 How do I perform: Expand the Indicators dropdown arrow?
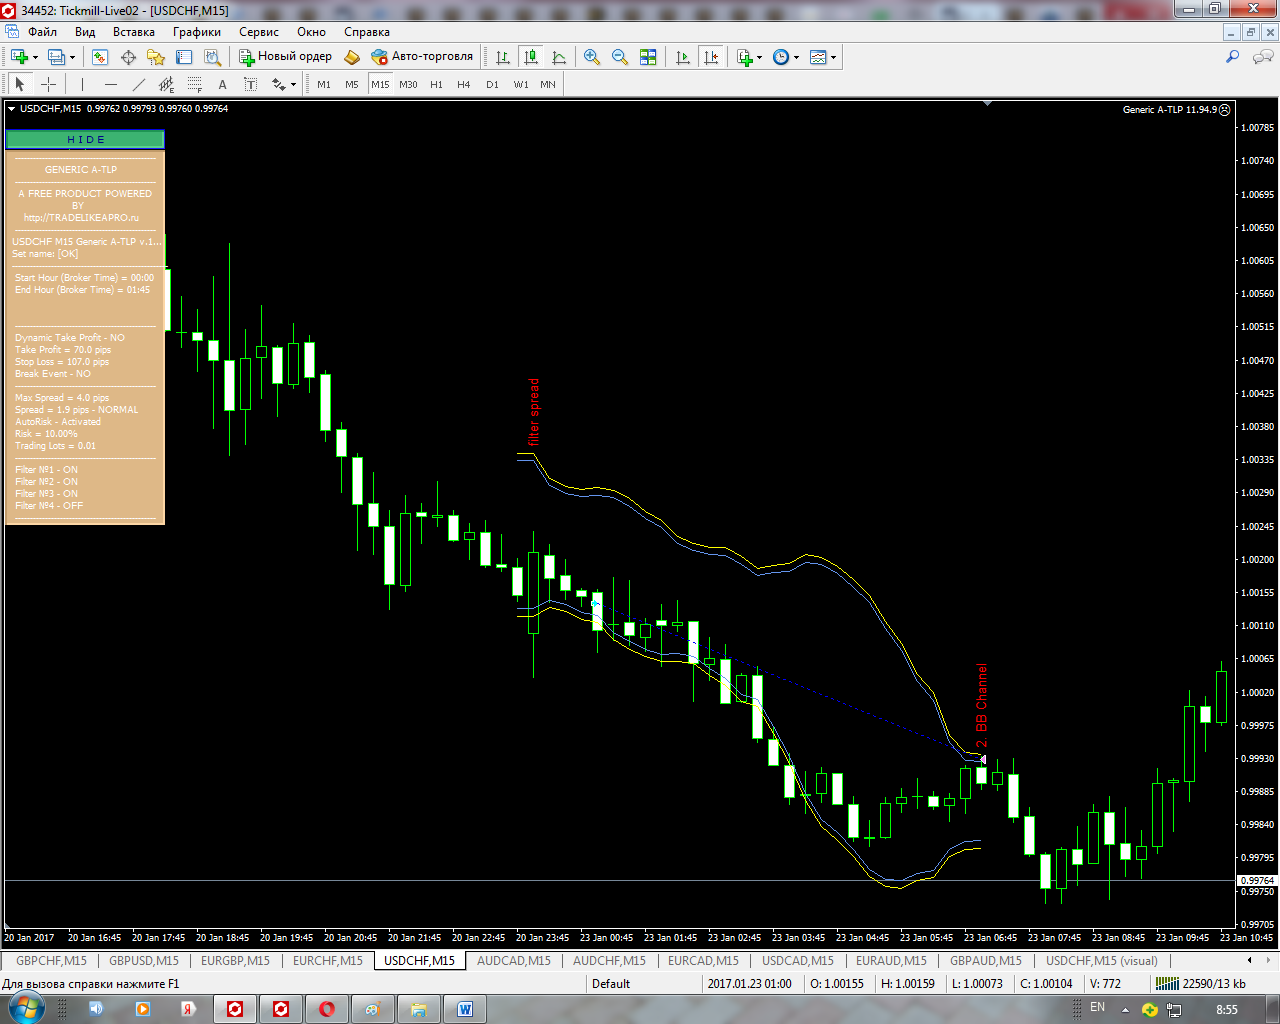[760, 57]
